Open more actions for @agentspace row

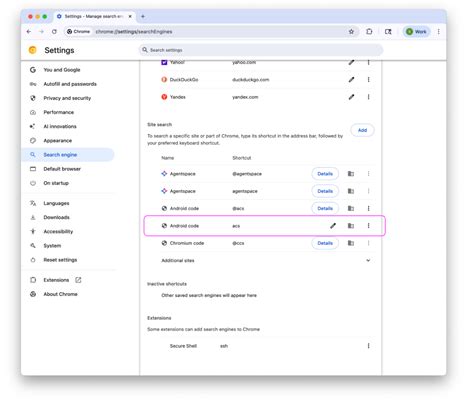(x=368, y=174)
